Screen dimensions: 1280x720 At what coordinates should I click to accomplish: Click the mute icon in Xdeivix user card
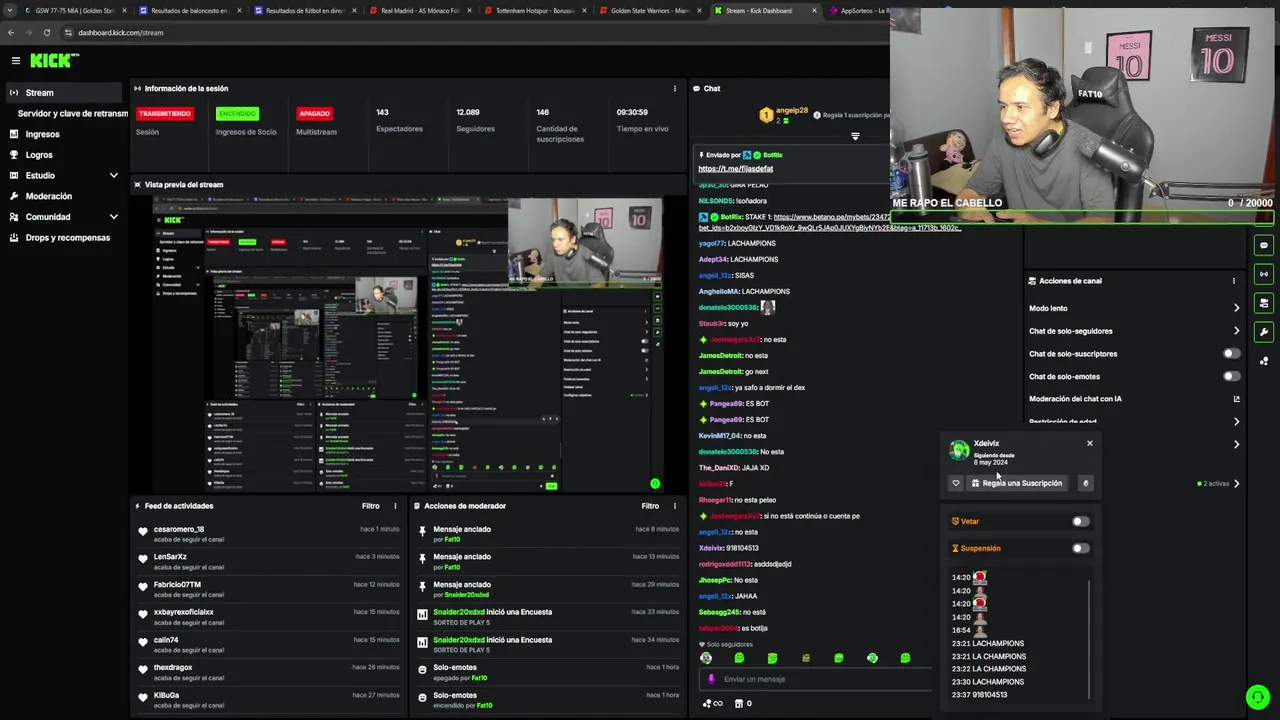click(1085, 483)
